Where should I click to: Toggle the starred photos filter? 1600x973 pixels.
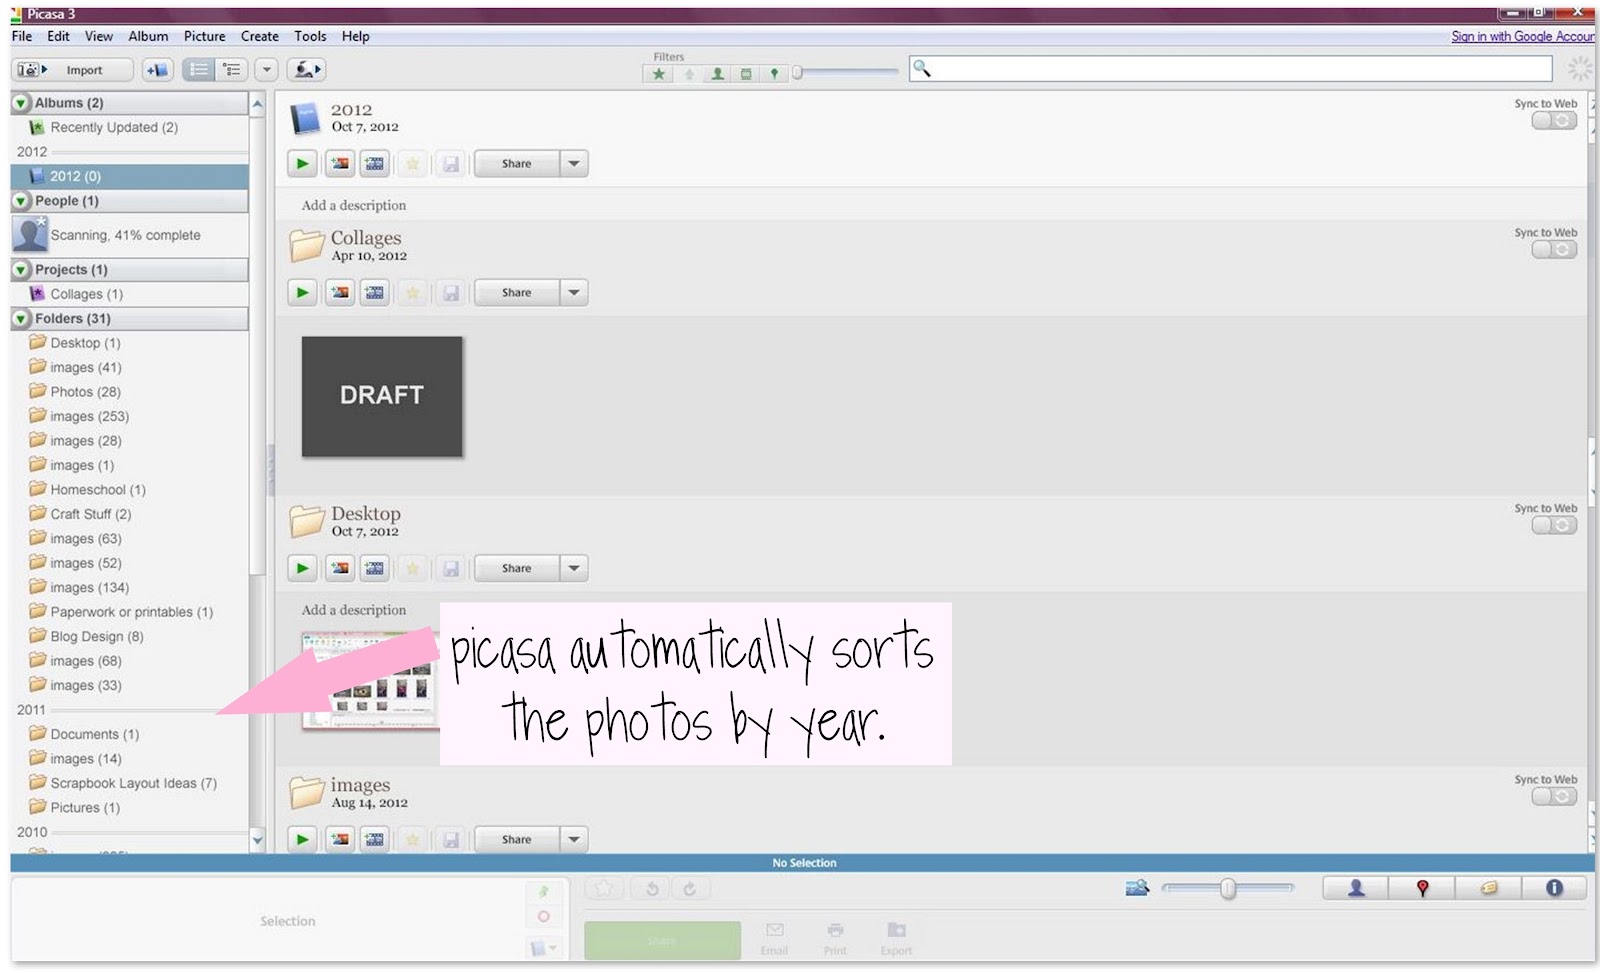tap(659, 74)
